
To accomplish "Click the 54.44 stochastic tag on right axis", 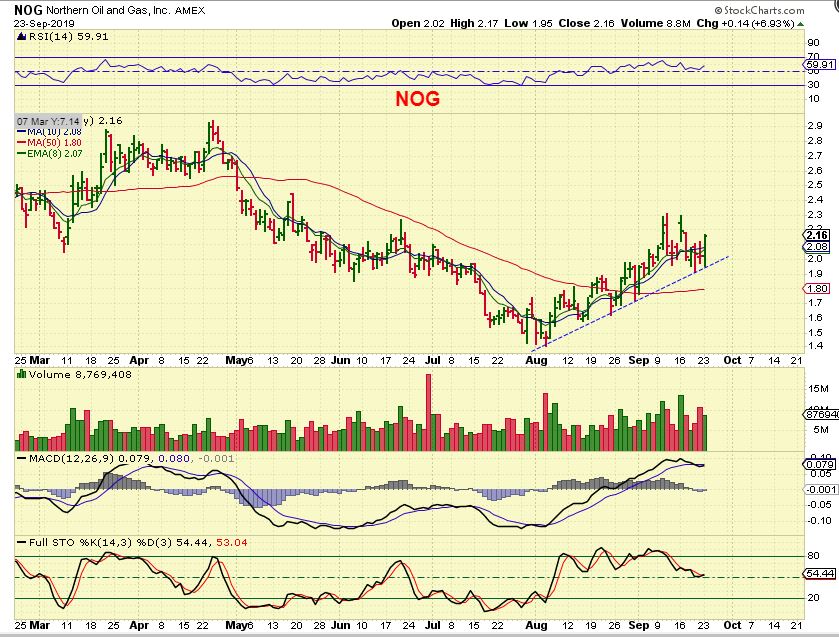I will pos(820,574).
